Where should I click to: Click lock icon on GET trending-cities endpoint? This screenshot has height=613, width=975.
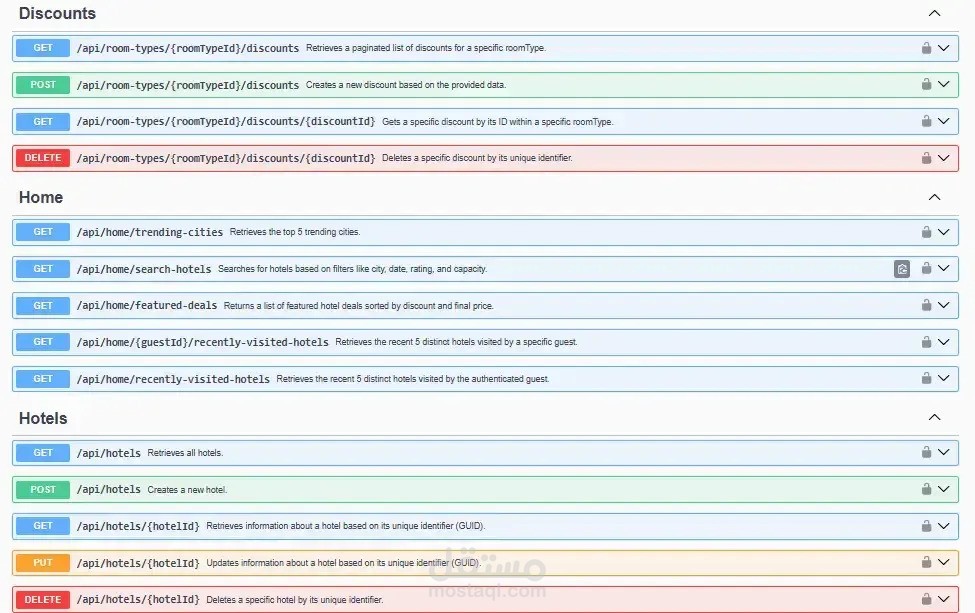tap(926, 232)
